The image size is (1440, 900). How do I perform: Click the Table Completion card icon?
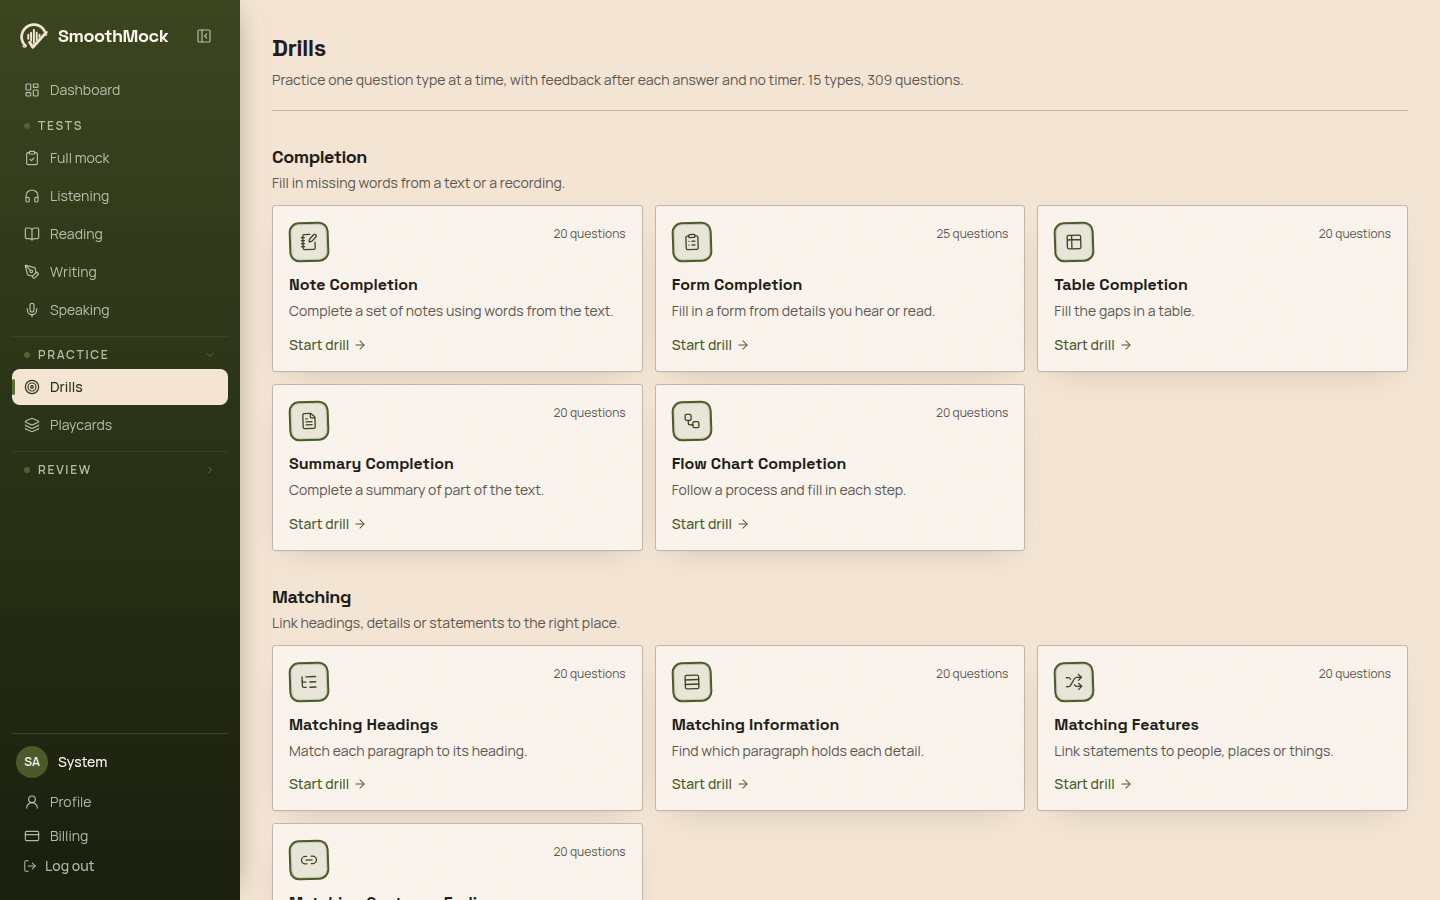click(x=1074, y=242)
